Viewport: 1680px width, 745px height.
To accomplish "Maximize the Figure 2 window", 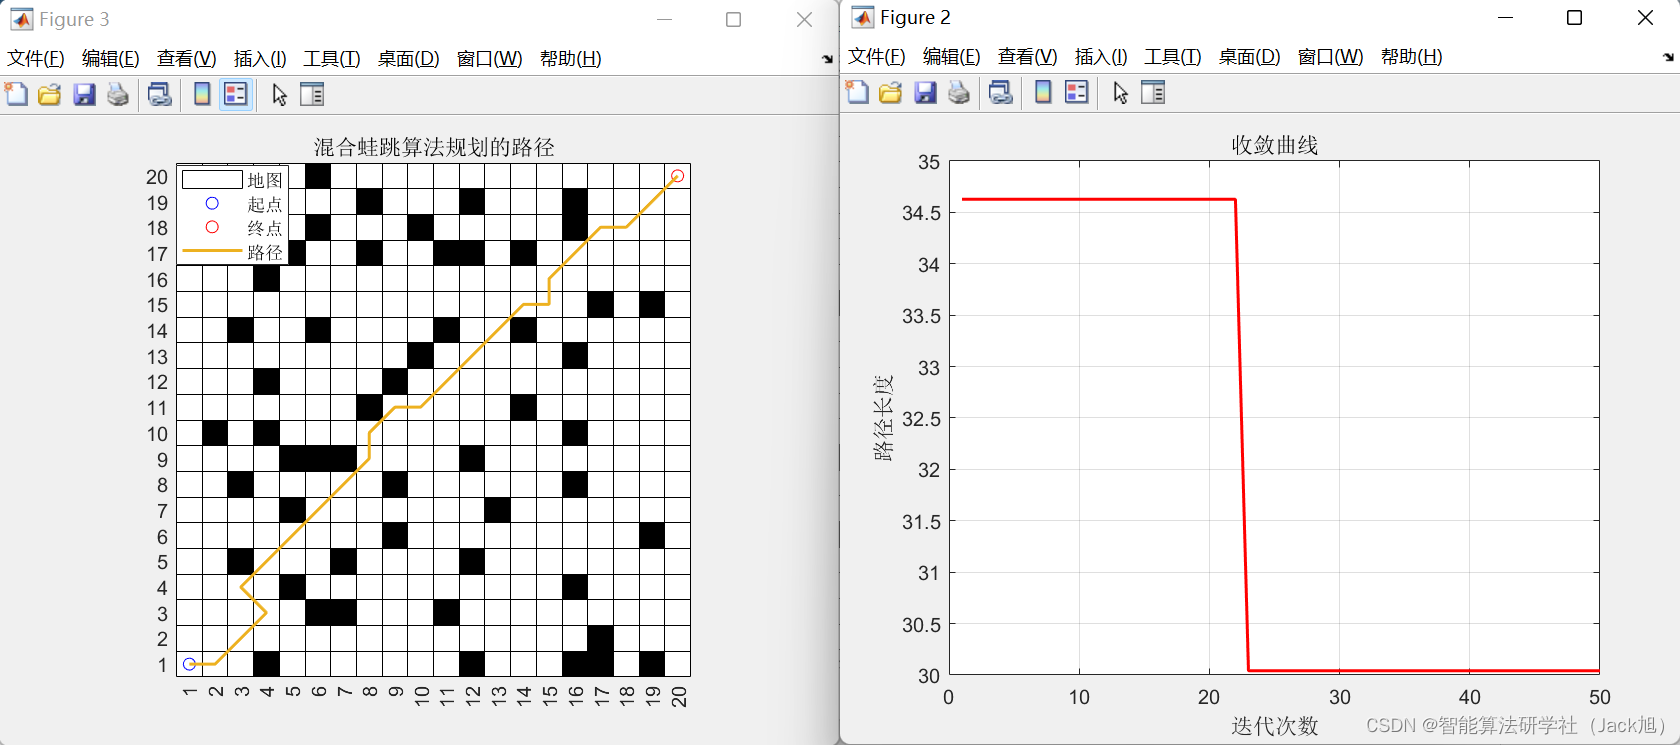I will point(1574,18).
